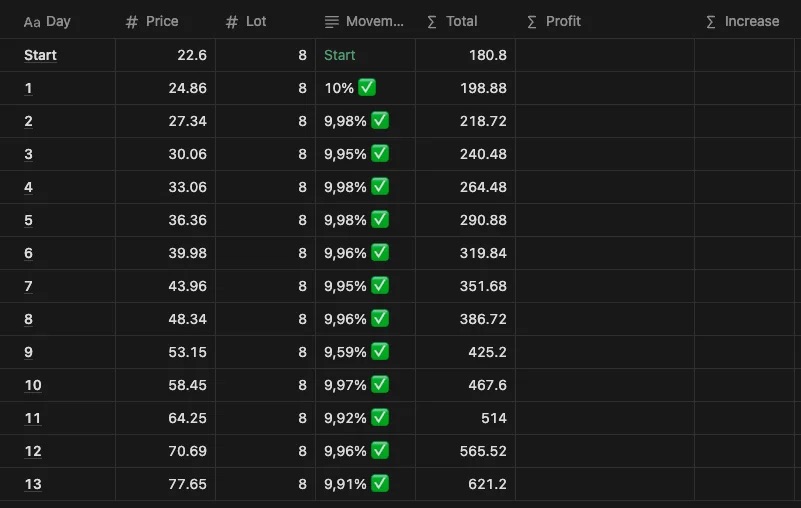Open the Start row page

point(40,55)
